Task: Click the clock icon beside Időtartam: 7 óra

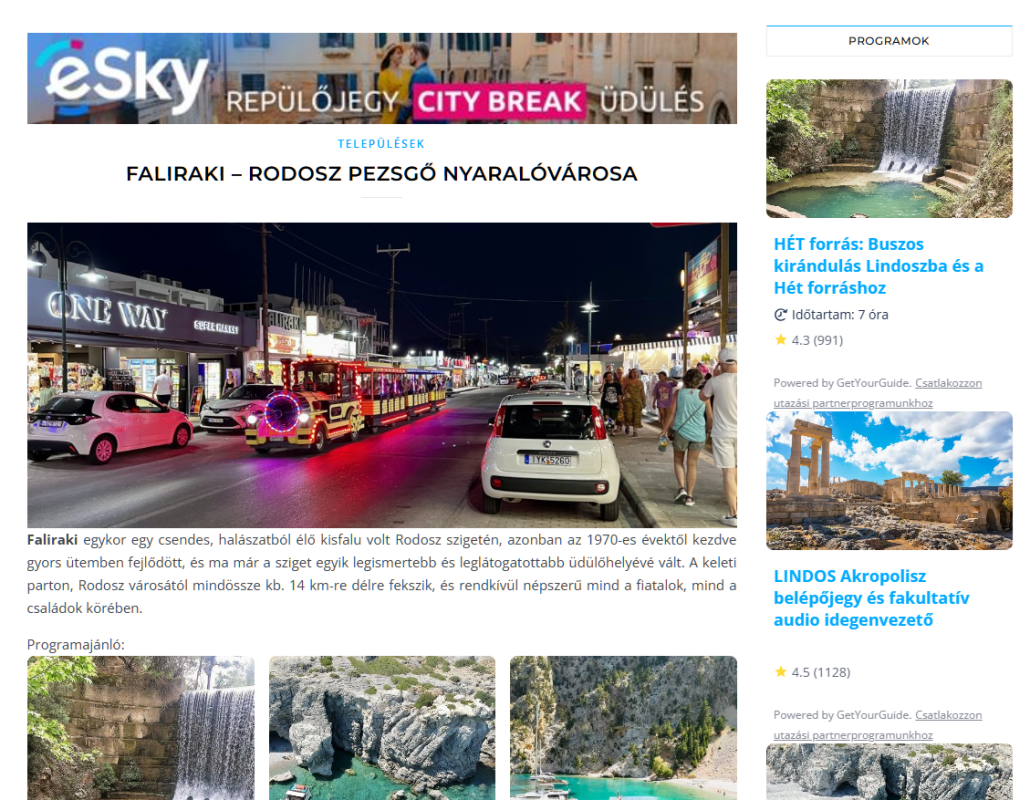Action: tap(781, 315)
